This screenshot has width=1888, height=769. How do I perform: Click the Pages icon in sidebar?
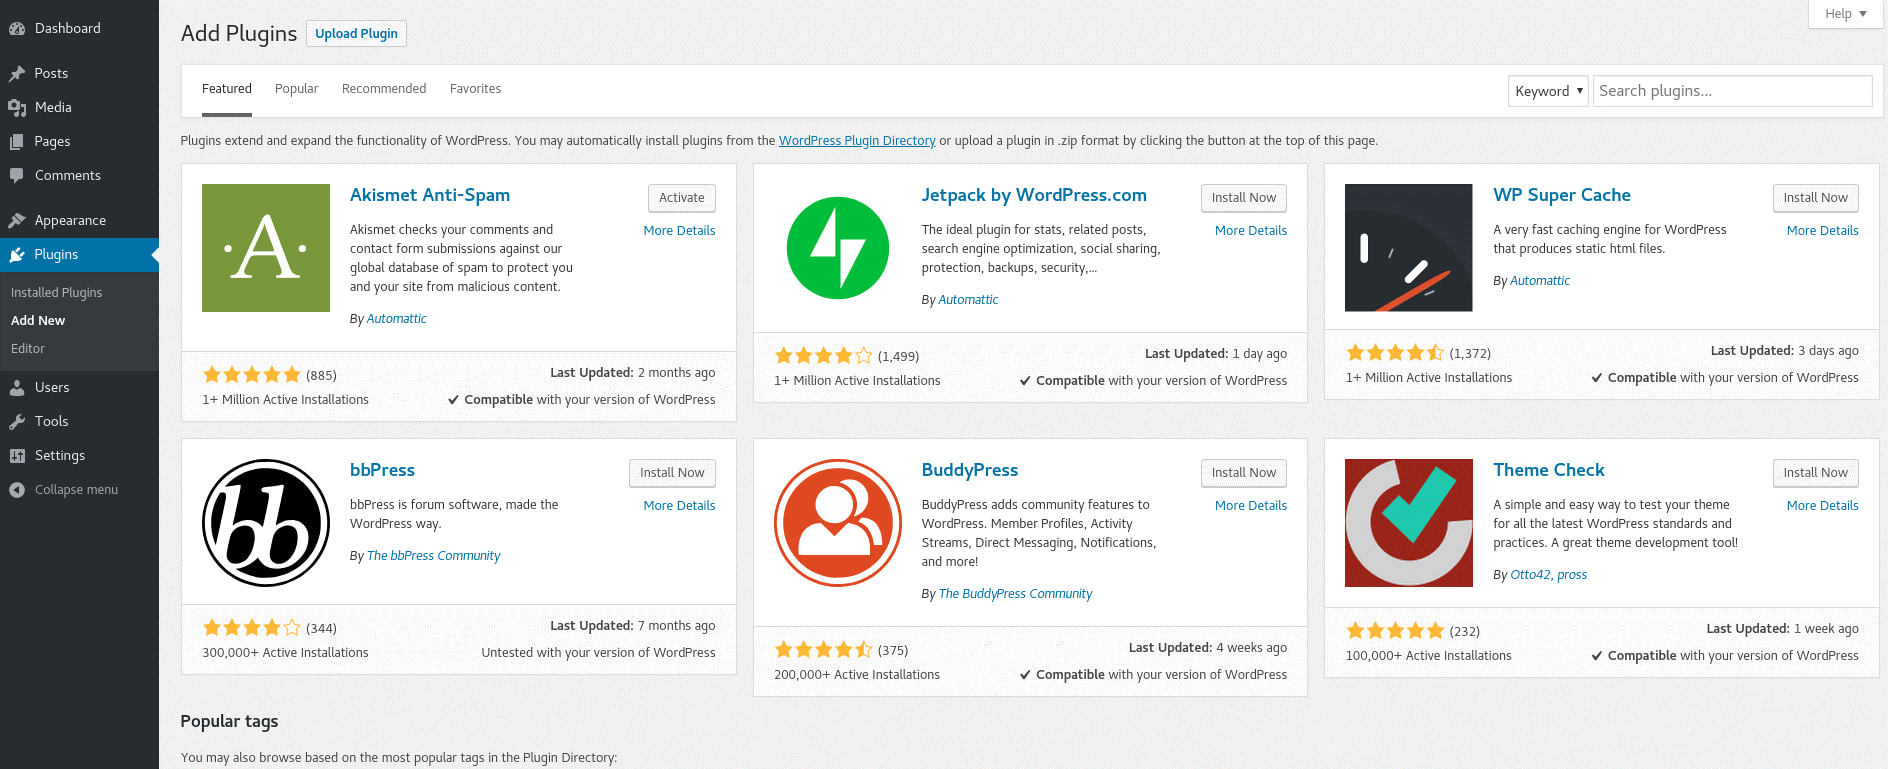click(17, 141)
